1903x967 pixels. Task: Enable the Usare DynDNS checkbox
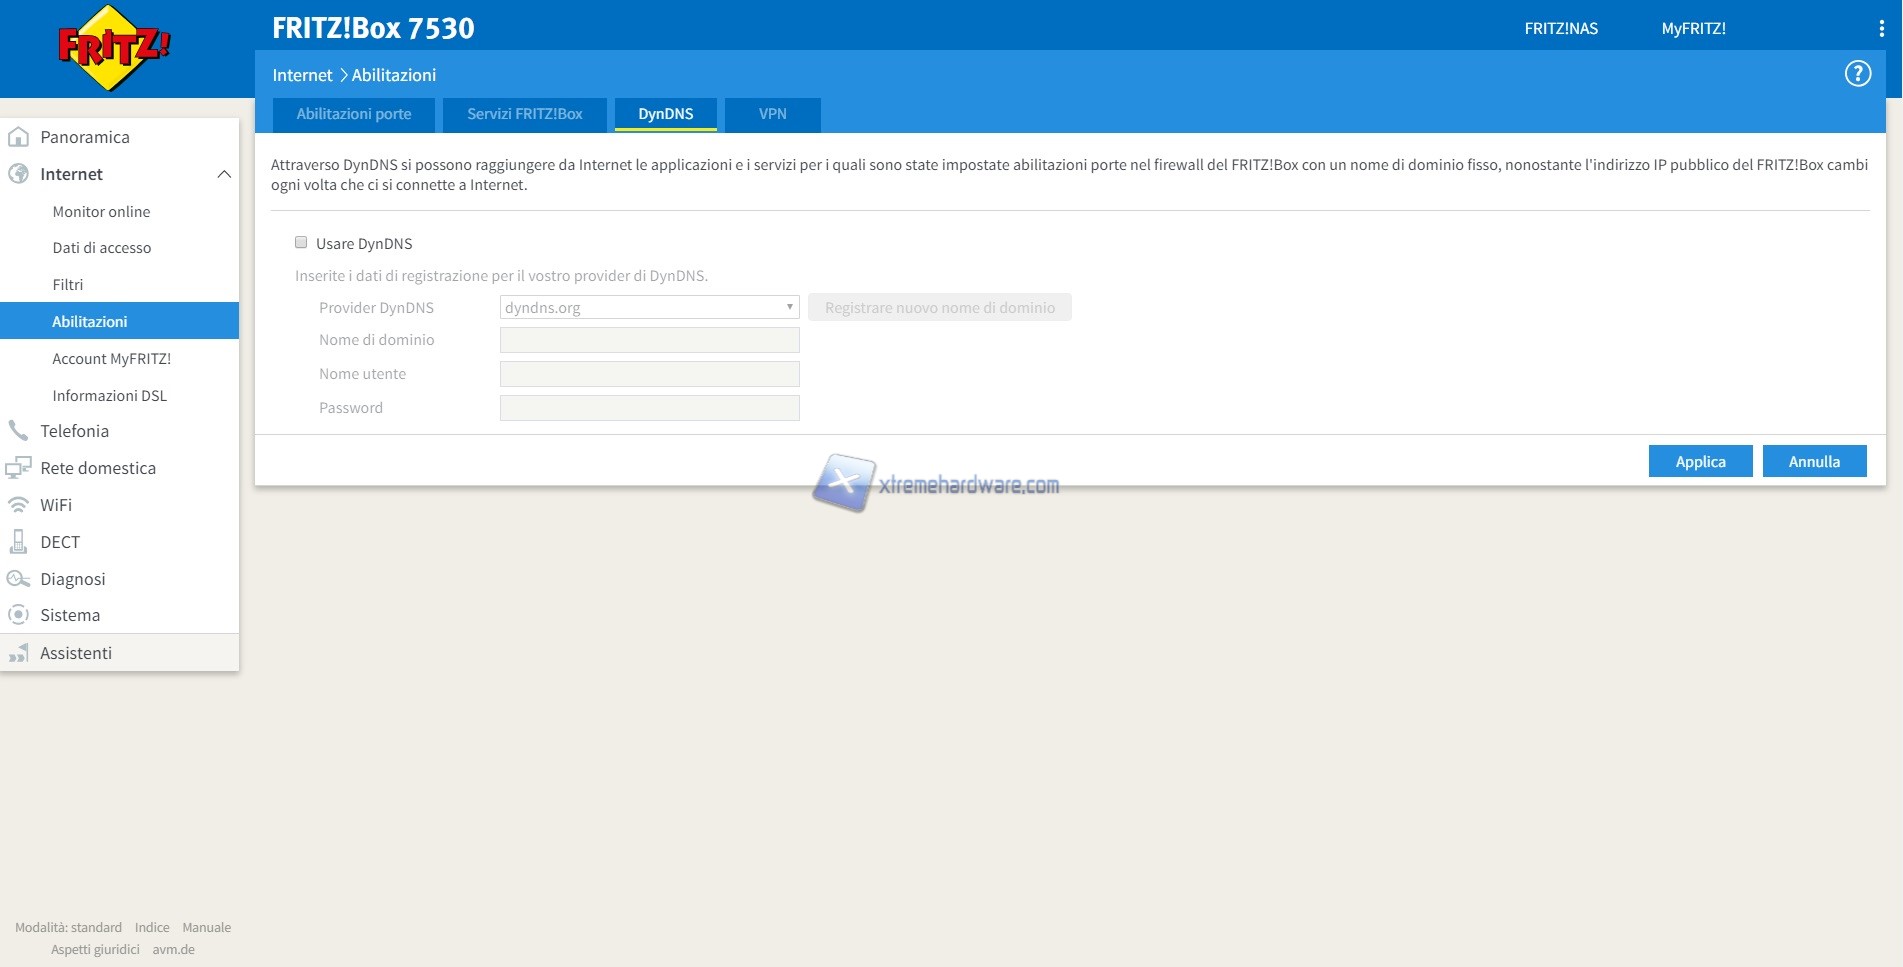tap(301, 243)
